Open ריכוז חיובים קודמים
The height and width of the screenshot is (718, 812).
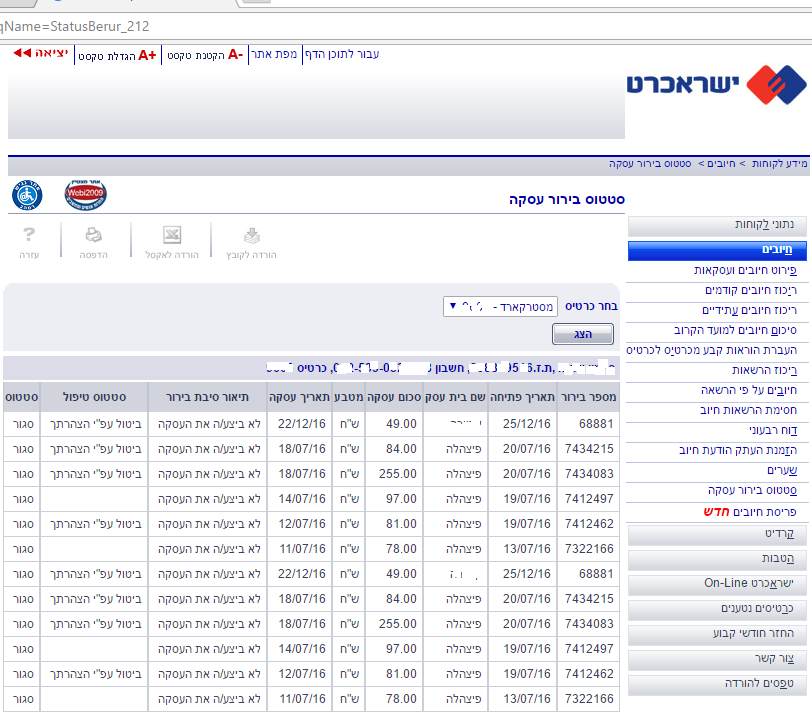coord(750,290)
